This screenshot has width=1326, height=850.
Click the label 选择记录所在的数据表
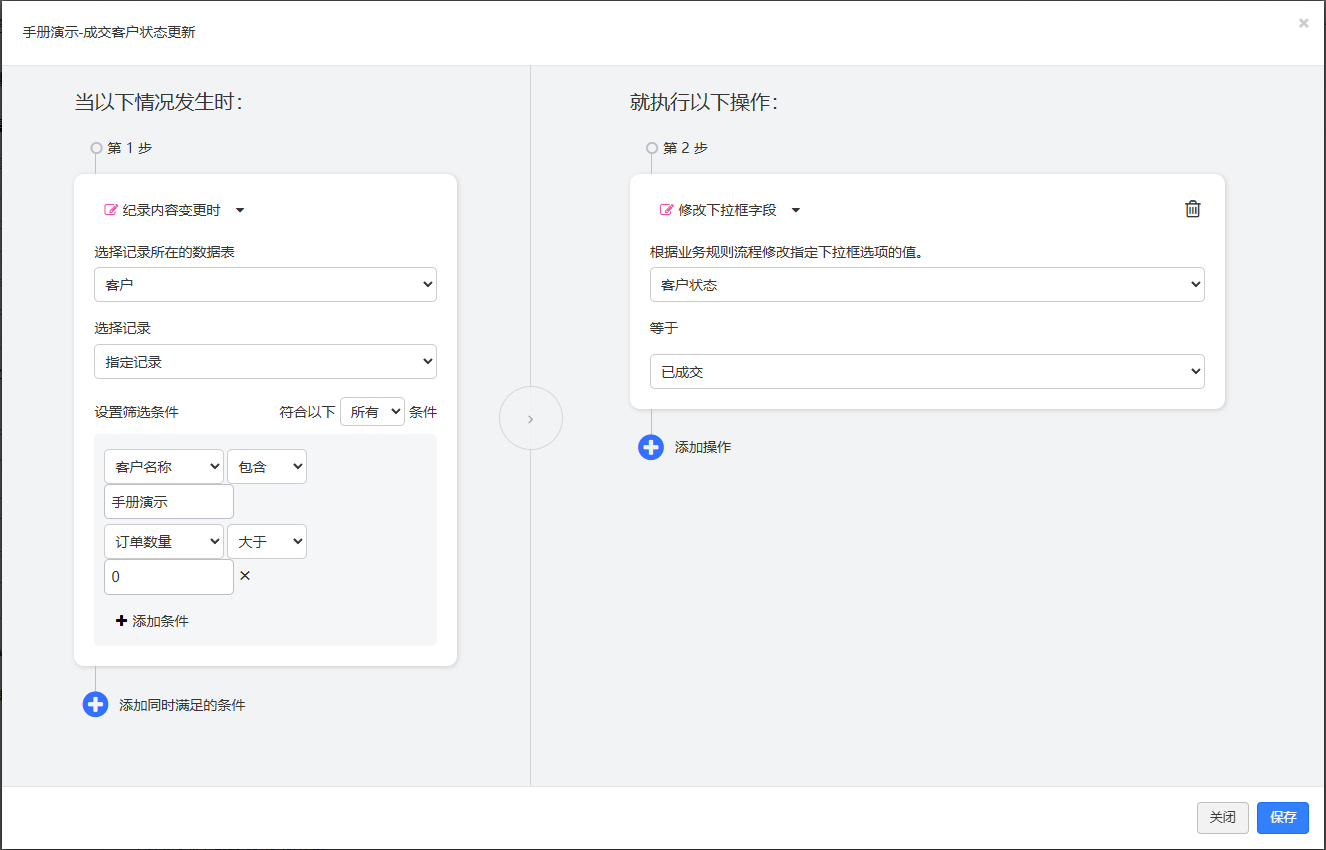pos(165,252)
